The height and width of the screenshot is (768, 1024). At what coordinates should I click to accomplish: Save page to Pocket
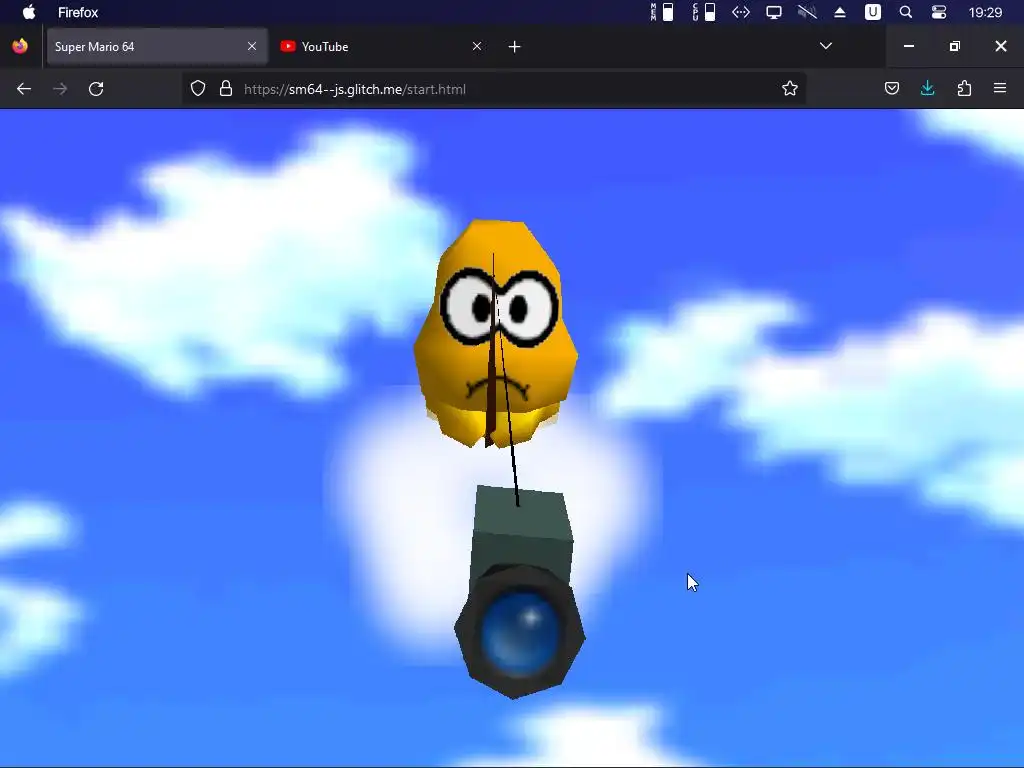[x=891, y=88]
